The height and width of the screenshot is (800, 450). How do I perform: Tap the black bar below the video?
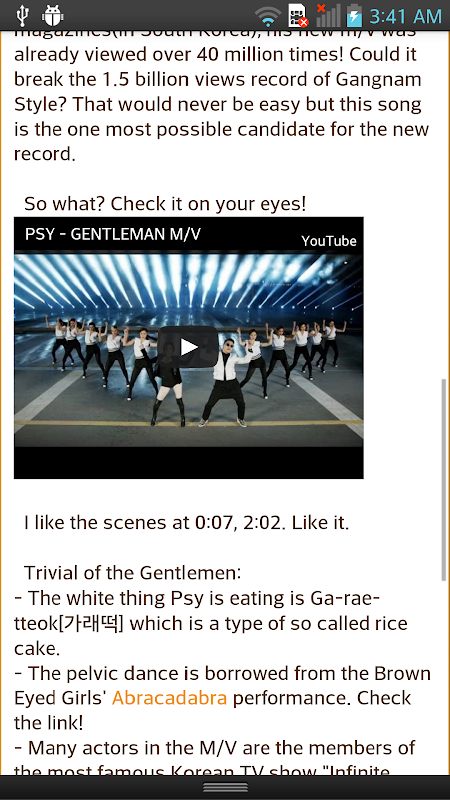tap(189, 463)
